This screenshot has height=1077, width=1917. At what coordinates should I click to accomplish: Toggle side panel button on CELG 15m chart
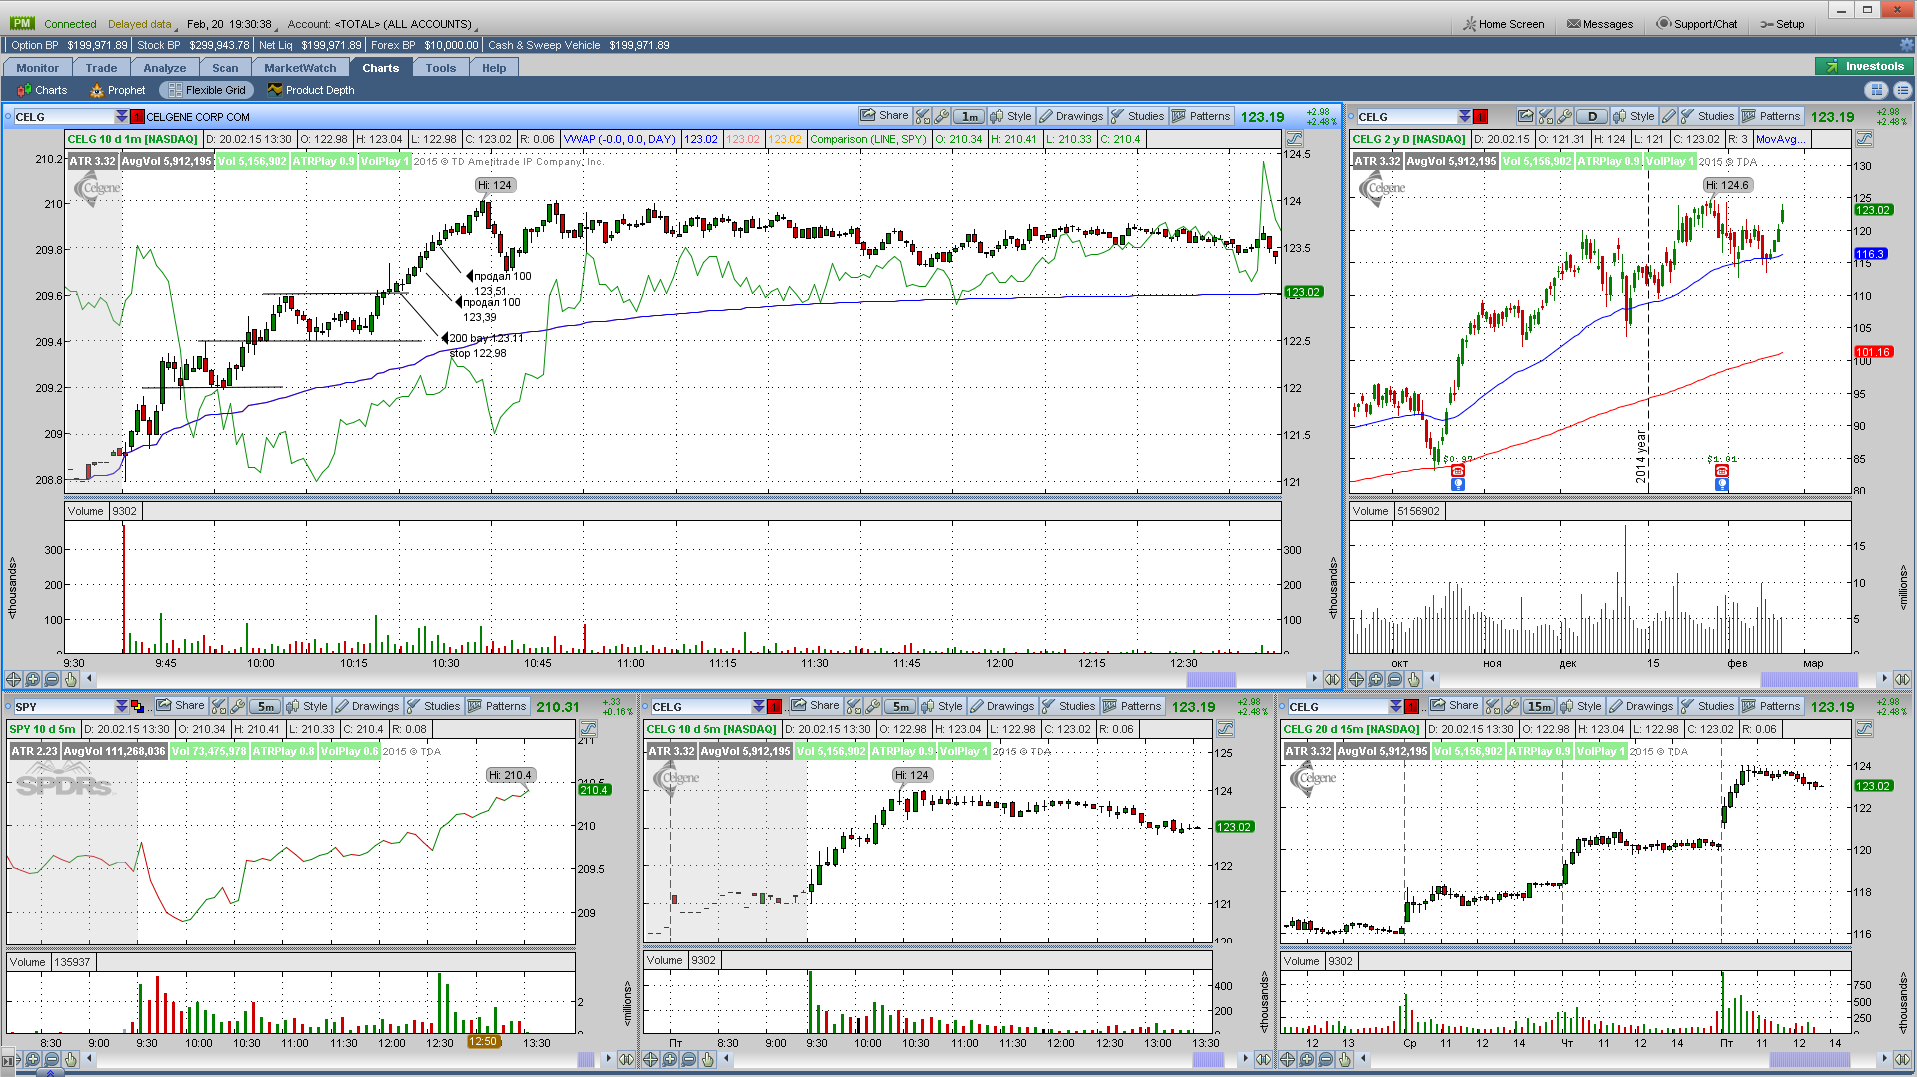[x=1864, y=729]
